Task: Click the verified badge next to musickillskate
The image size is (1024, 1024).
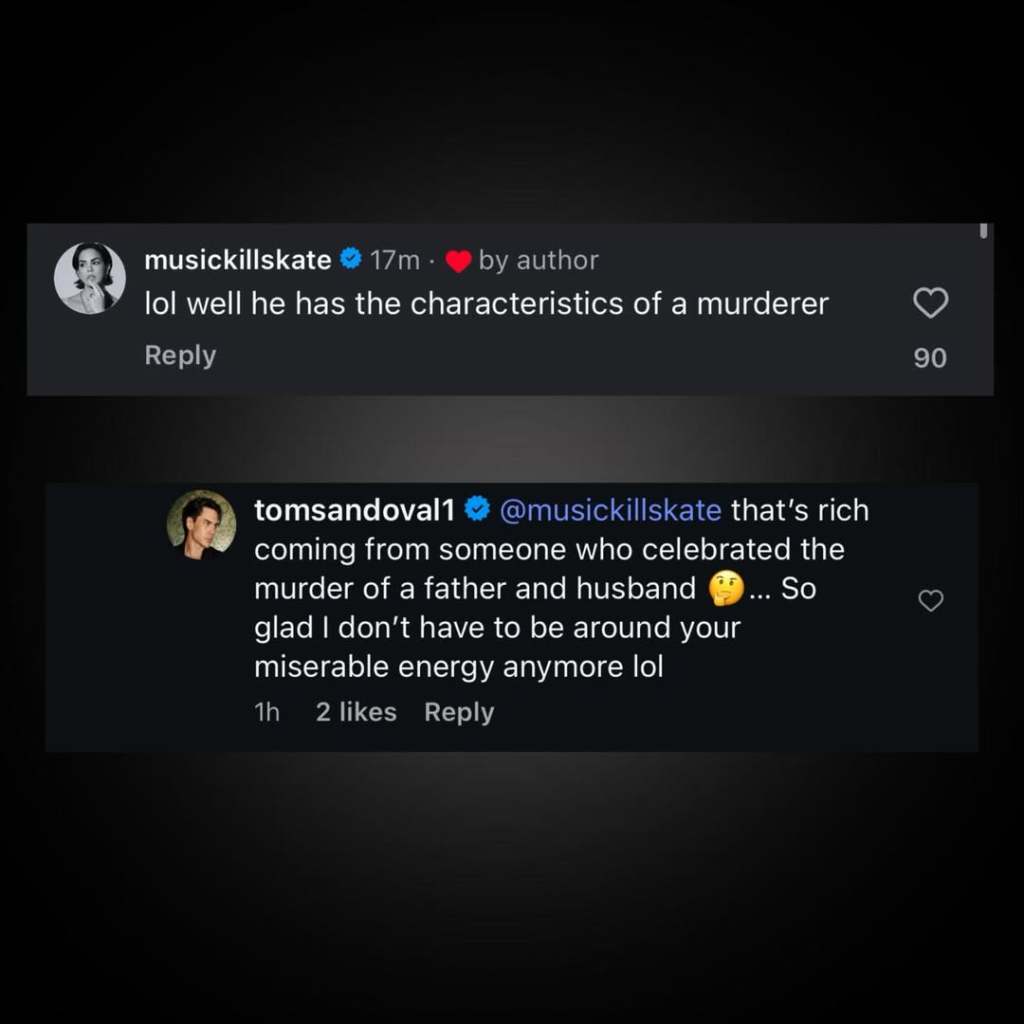Action: [x=350, y=260]
